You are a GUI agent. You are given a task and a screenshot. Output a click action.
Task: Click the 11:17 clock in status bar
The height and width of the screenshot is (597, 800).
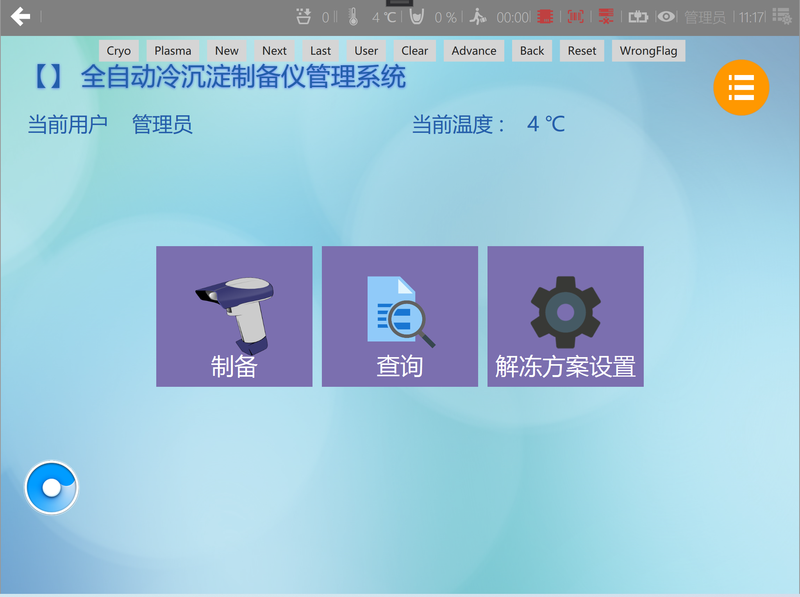point(751,17)
